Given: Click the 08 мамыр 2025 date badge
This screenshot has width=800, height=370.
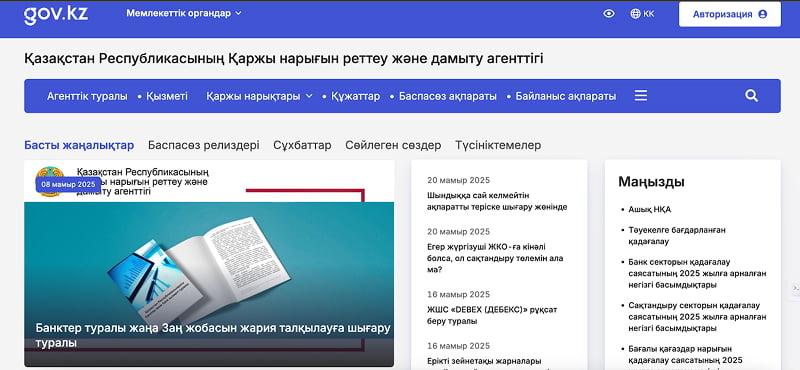Looking at the screenshot, I should coord(68,184).
